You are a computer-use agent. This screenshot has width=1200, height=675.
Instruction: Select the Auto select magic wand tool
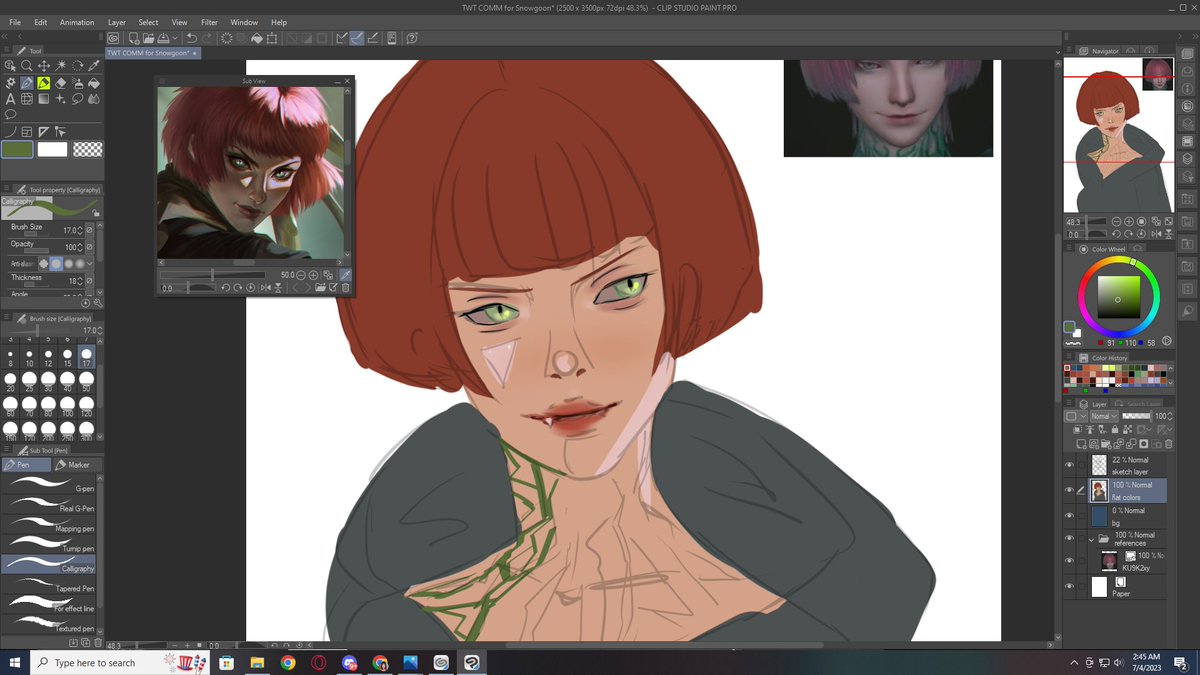[60, 66]
